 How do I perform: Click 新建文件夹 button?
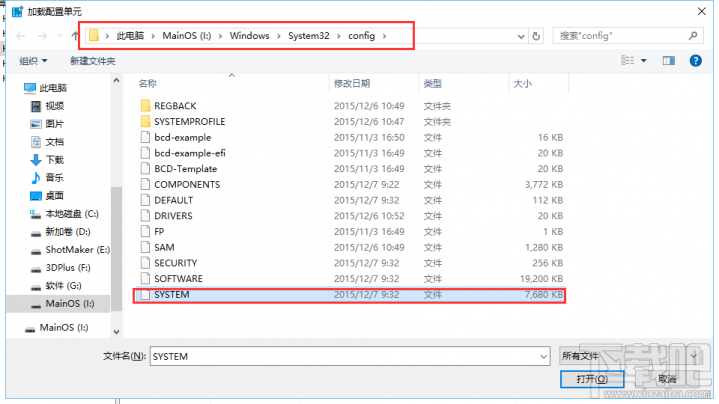(93, 61)
